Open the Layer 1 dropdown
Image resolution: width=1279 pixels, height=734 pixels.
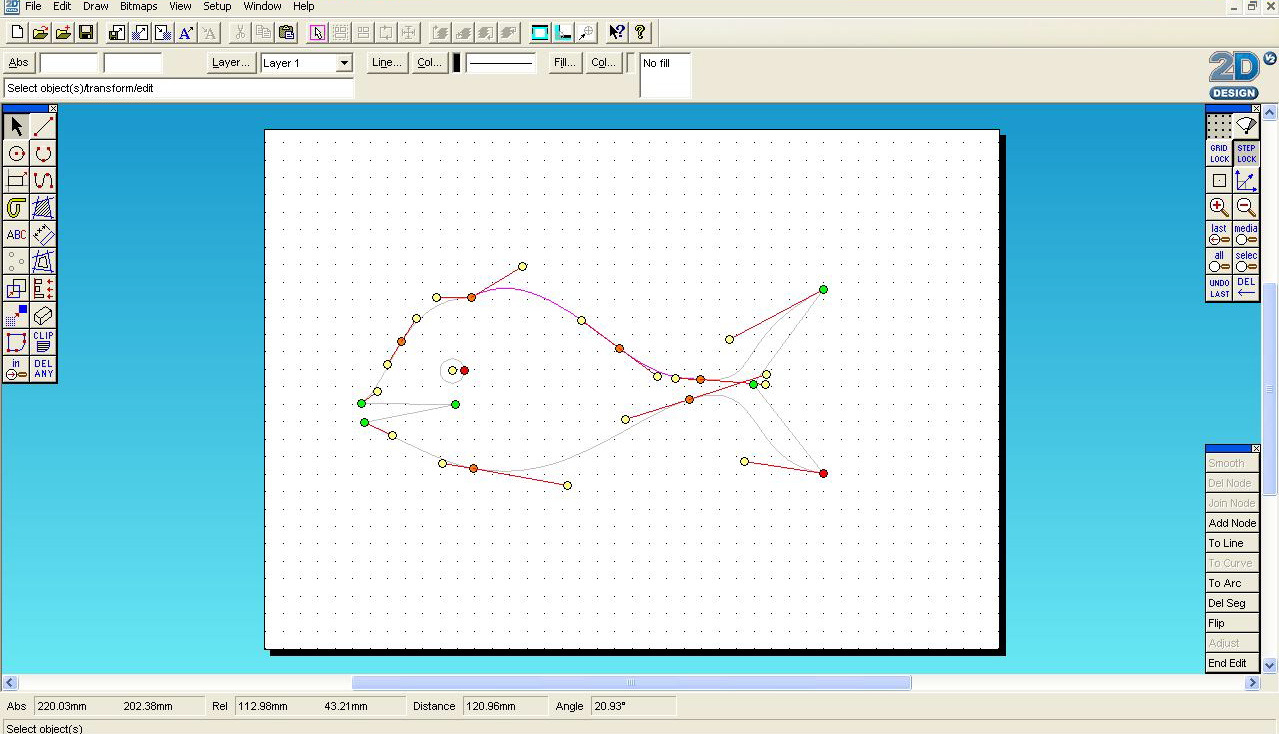click(342, 62)
